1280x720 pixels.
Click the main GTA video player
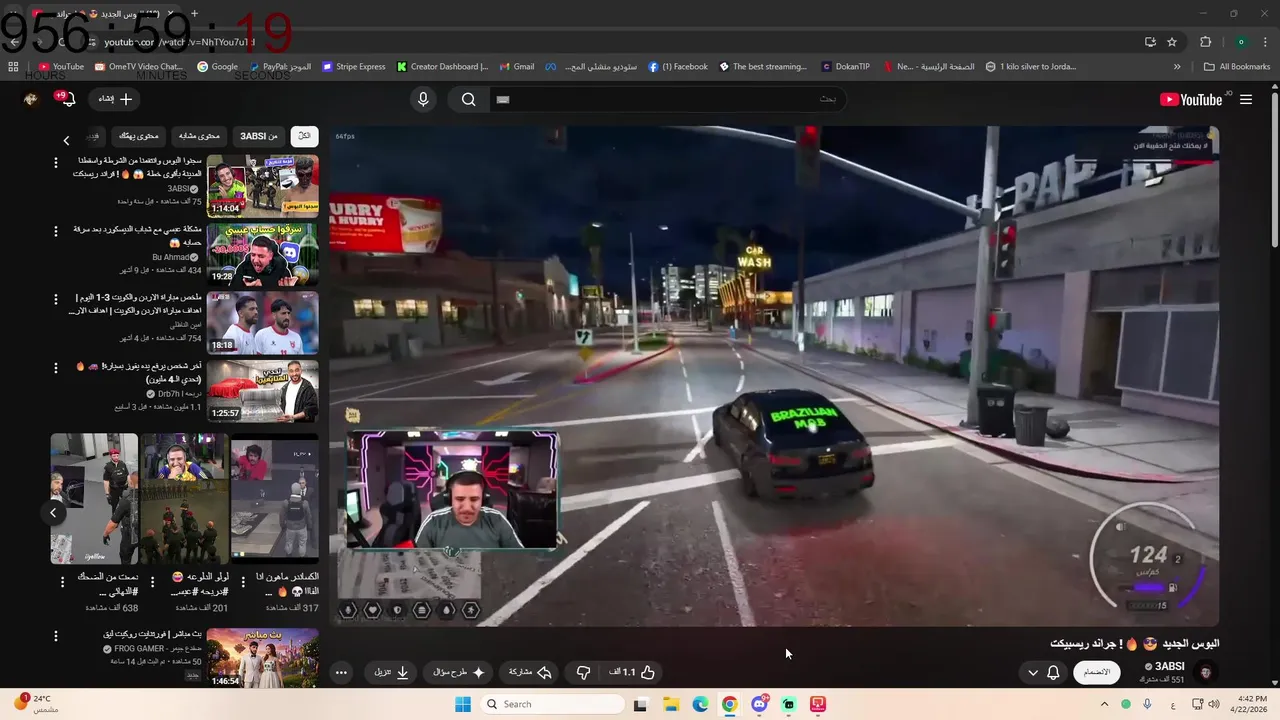click(774, 375)
